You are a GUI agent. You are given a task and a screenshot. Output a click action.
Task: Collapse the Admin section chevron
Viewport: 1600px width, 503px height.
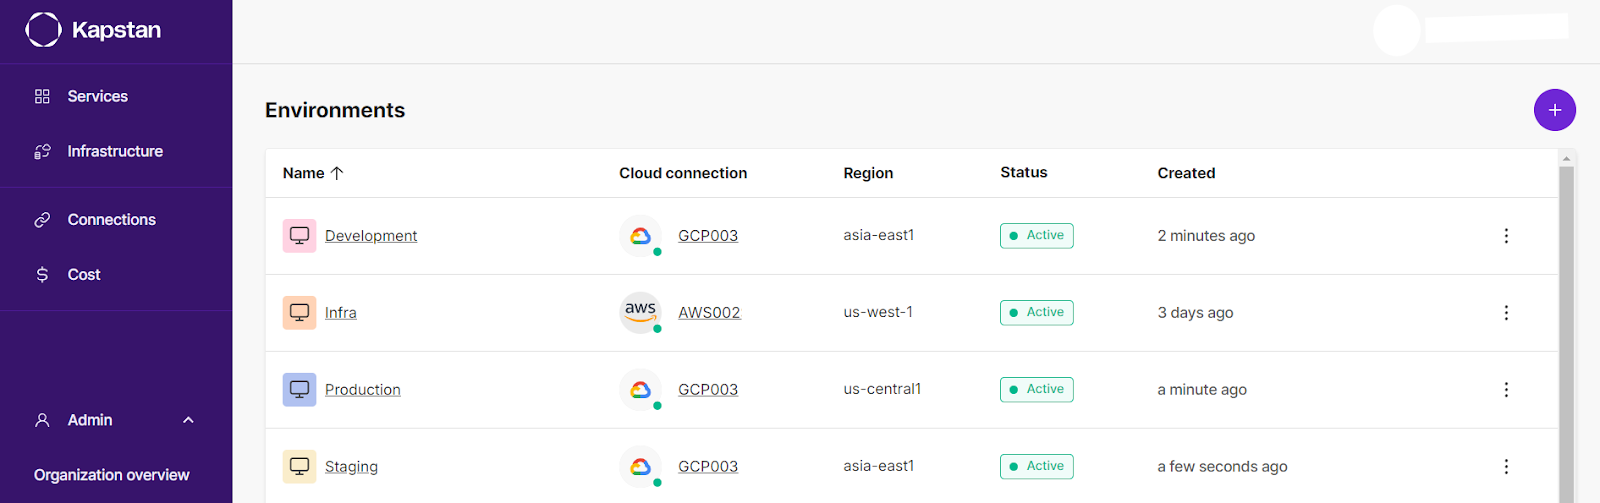[x=188, y=421]
